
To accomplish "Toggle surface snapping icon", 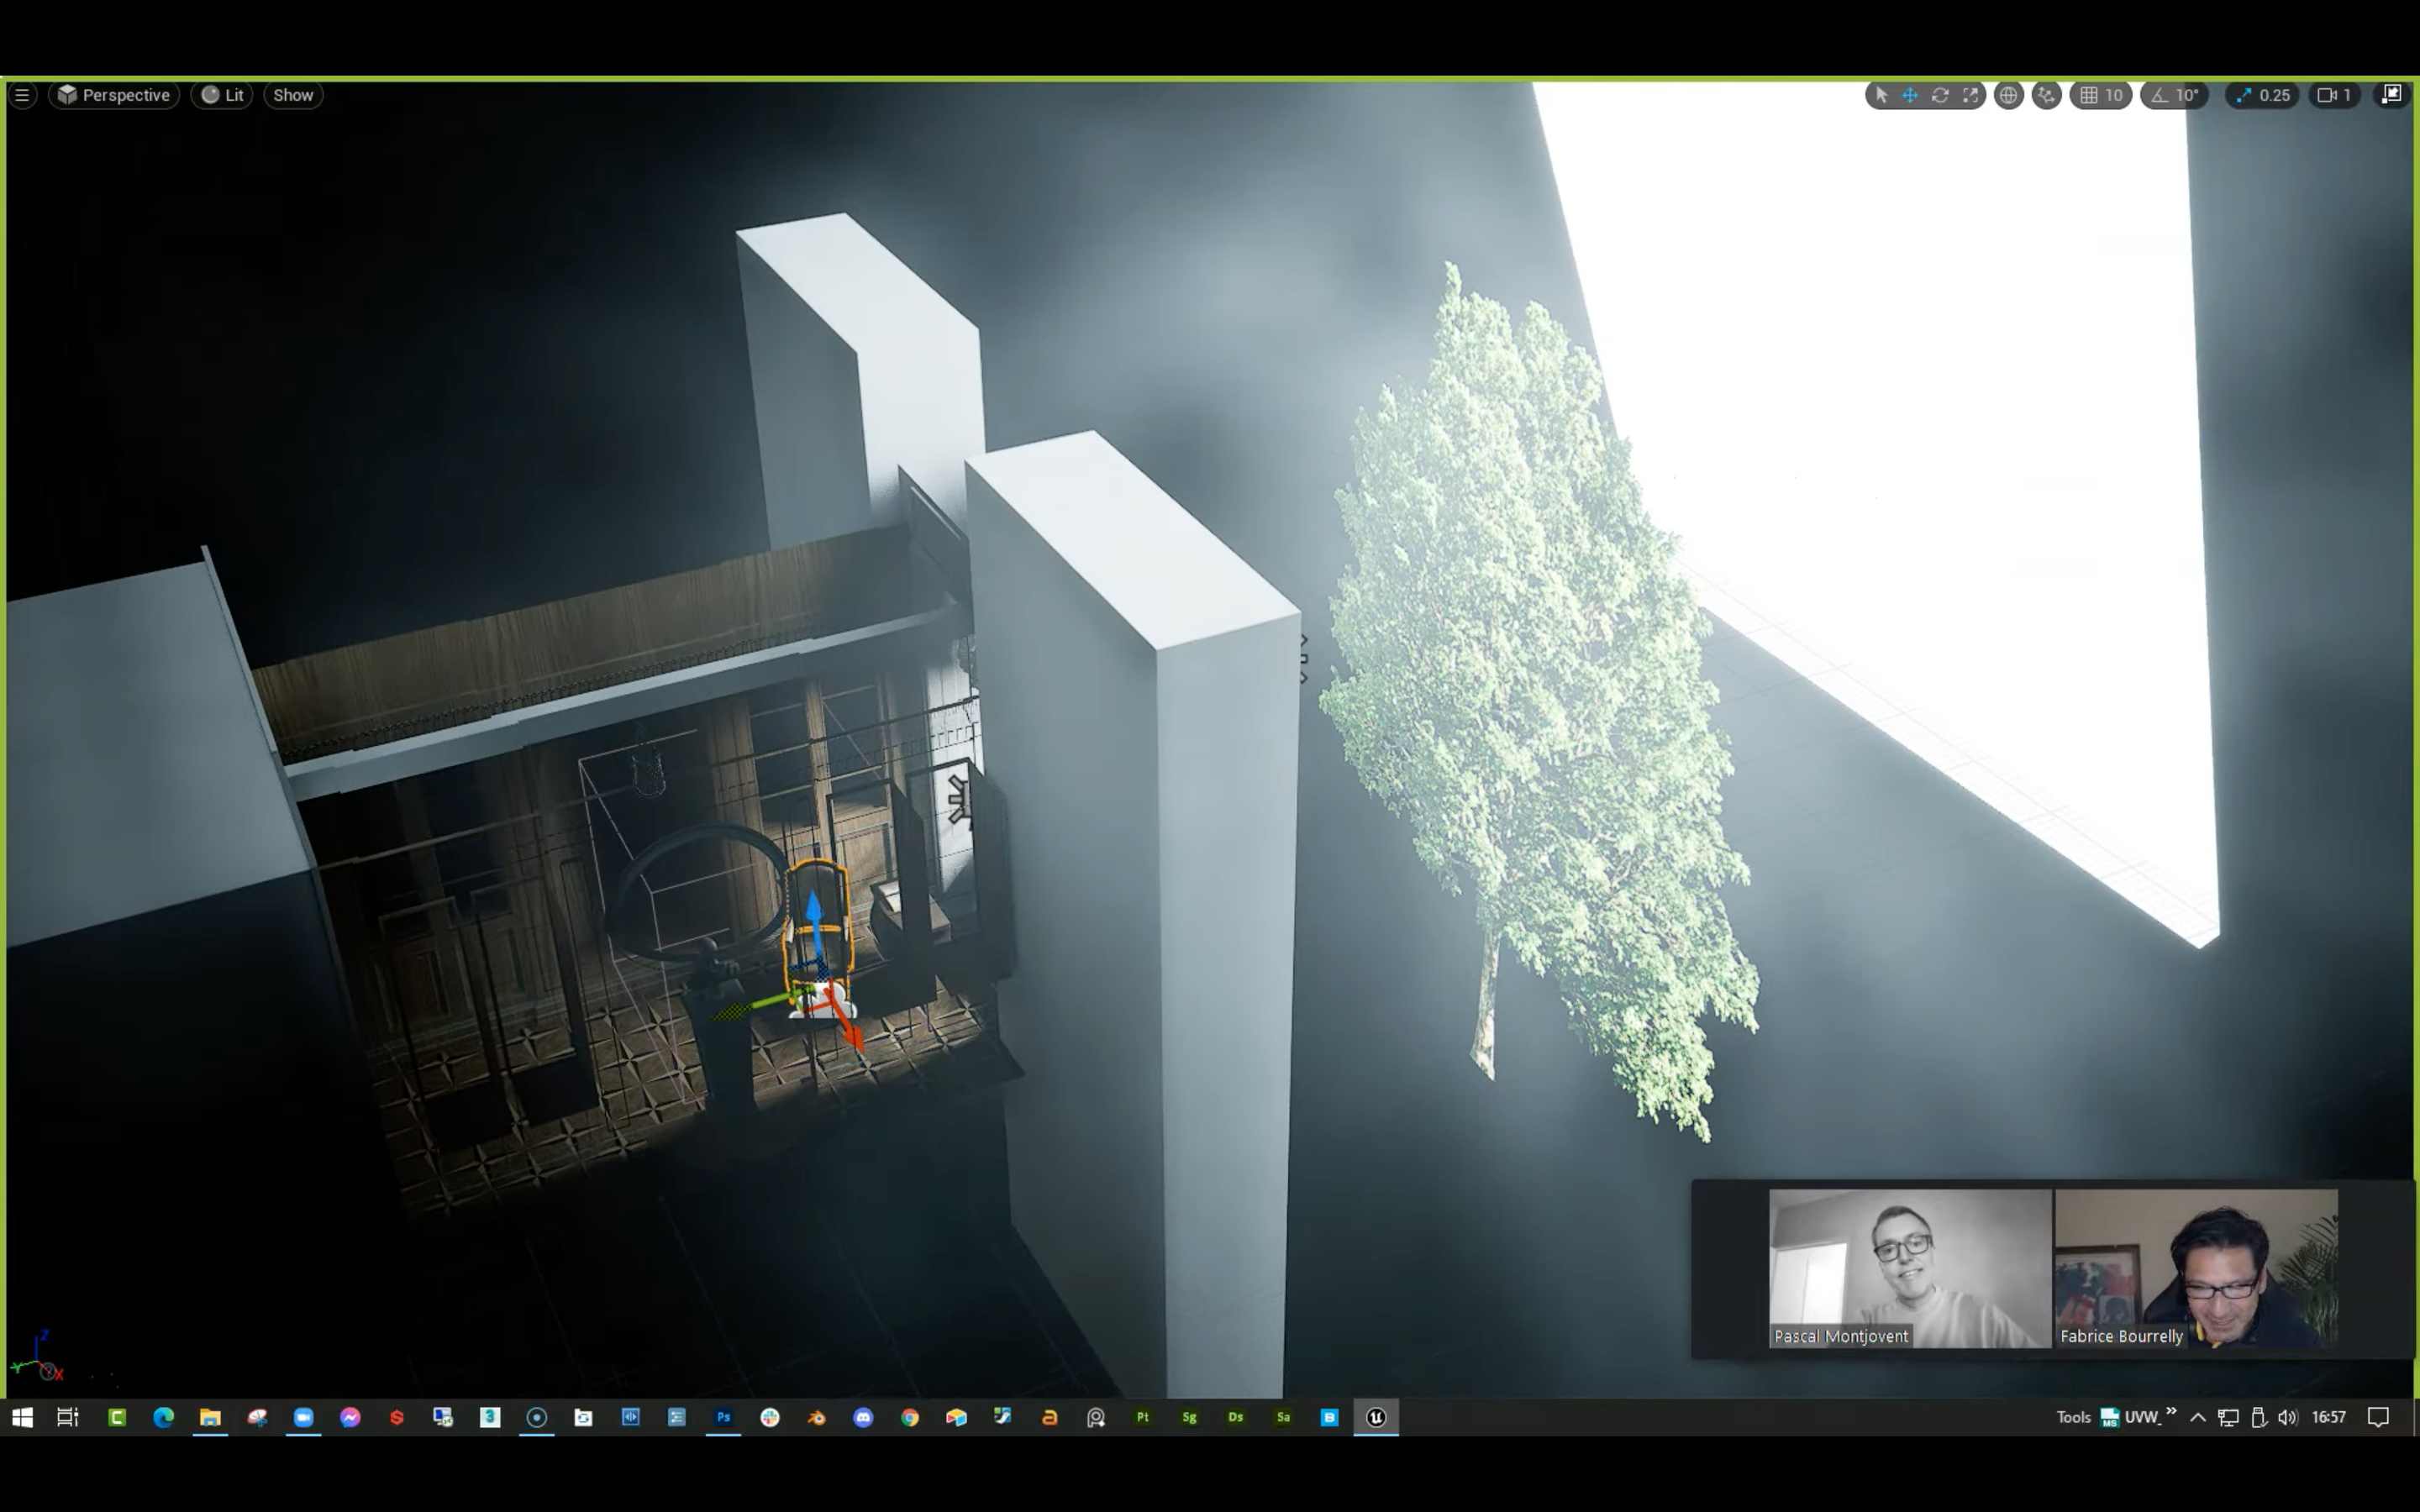I will point(2047,95).
